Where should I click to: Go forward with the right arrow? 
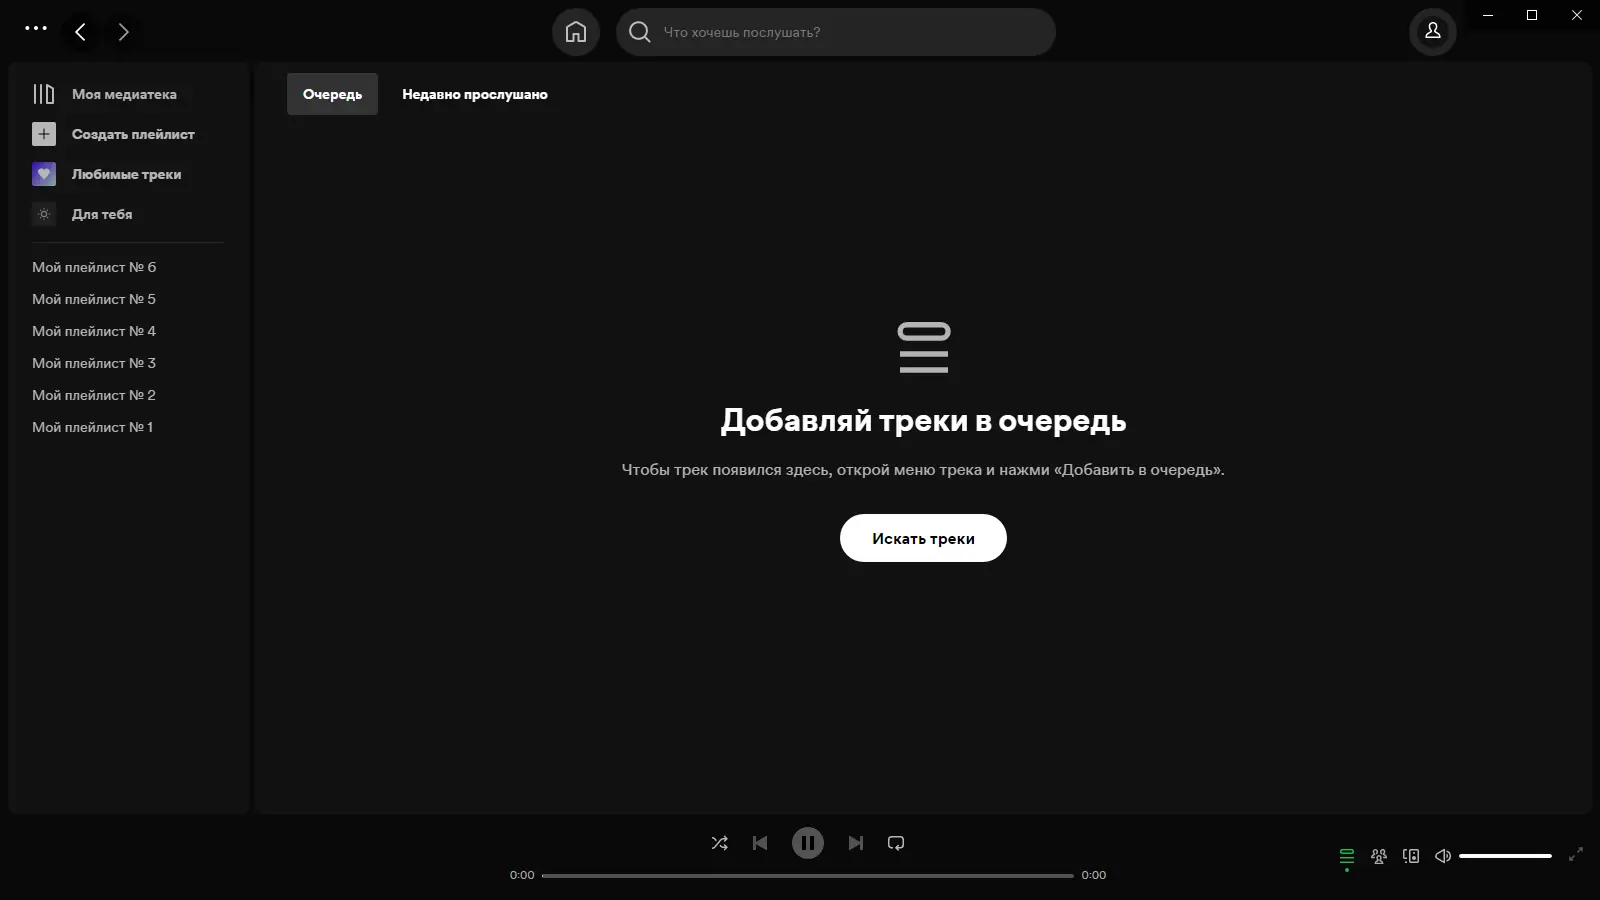pos(124,32)
